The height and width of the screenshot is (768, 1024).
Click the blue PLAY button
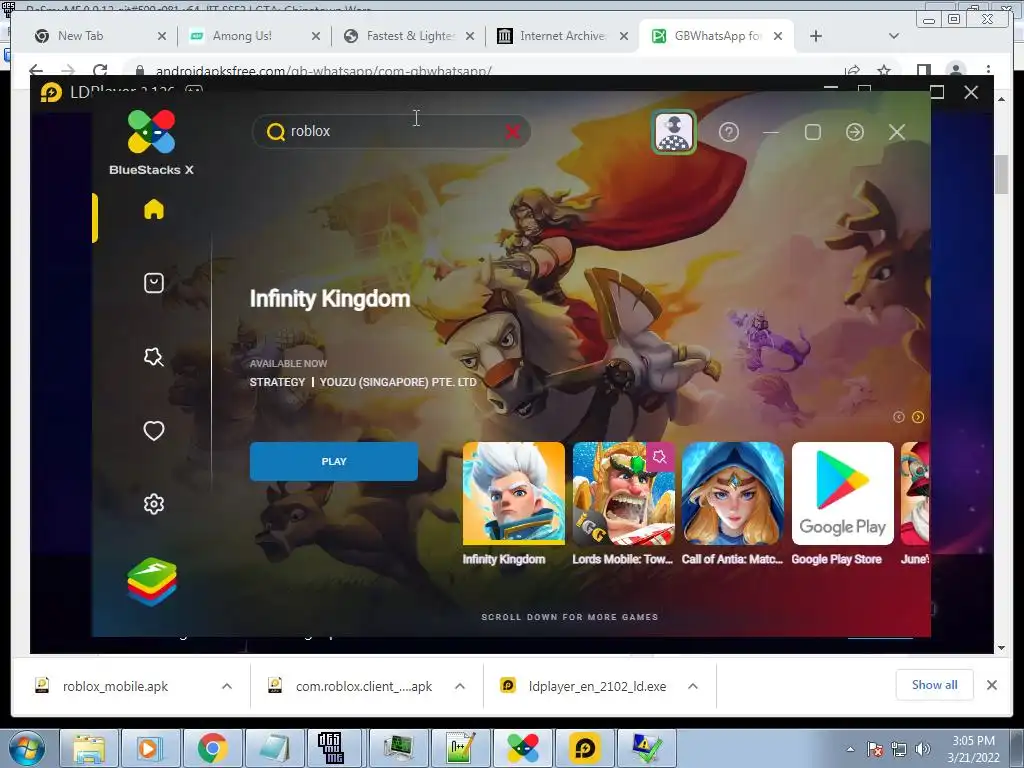(334, 462)
